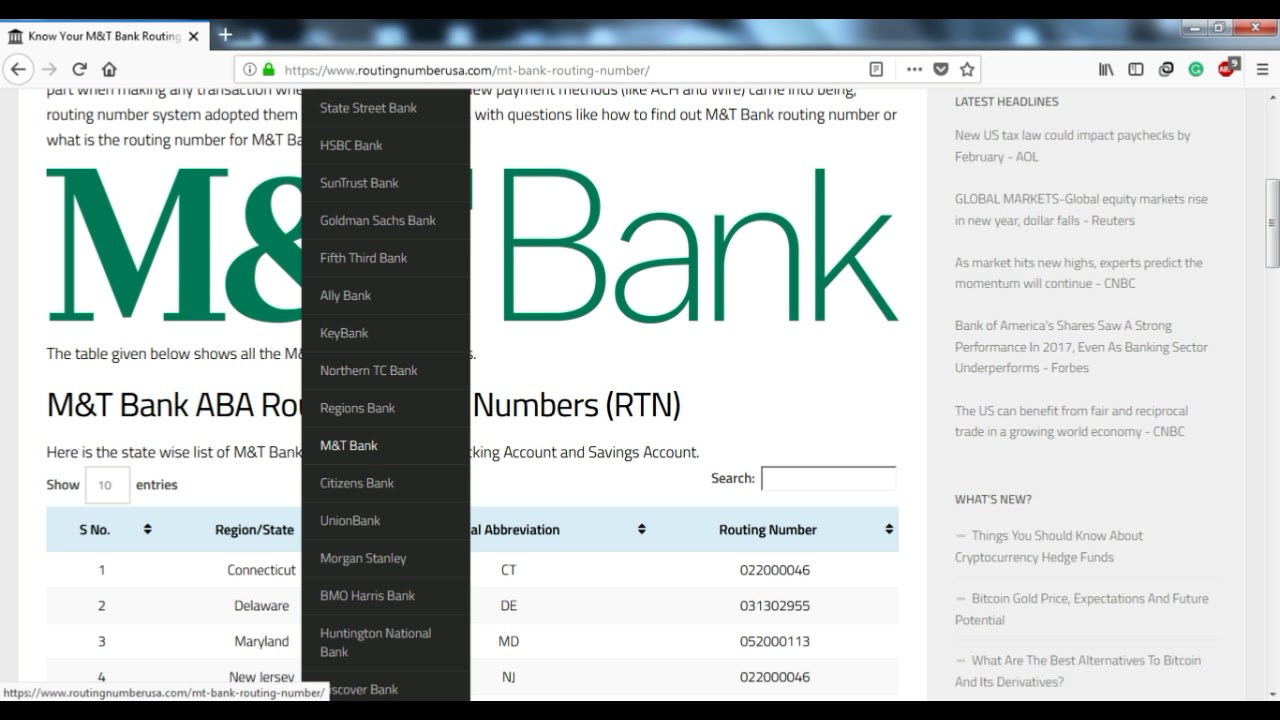This screenshot has height=720, width=1280.
Task: Open As market hits new highs headline
Action: click(1079, 273)
